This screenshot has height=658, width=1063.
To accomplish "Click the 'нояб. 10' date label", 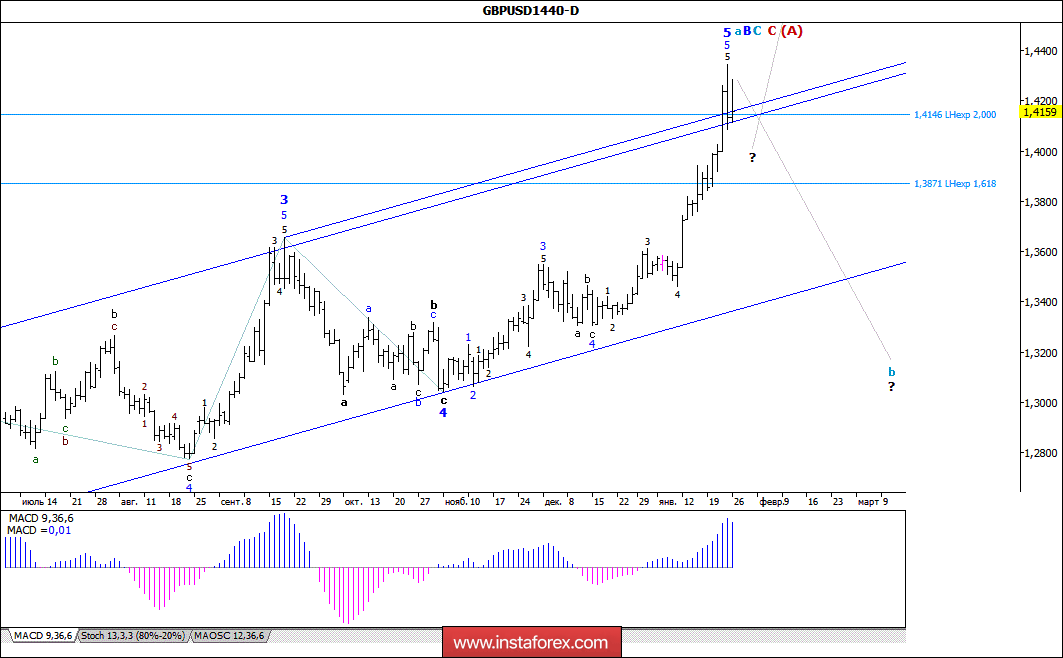I will 462,502.
